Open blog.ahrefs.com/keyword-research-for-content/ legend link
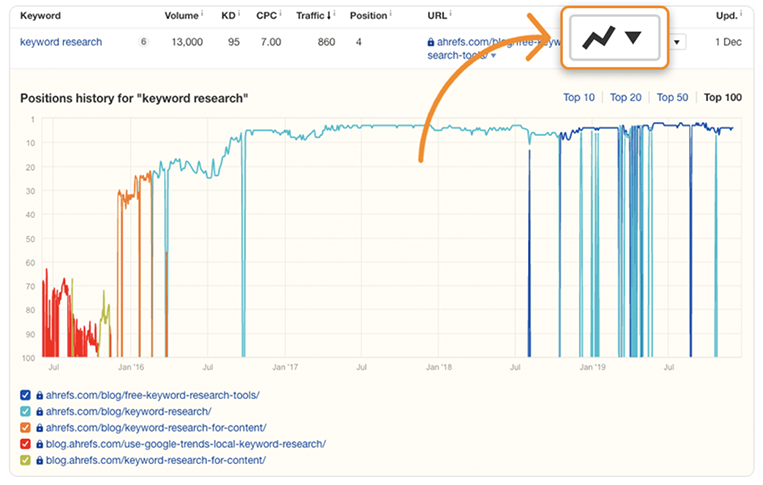 coord(156,460)
